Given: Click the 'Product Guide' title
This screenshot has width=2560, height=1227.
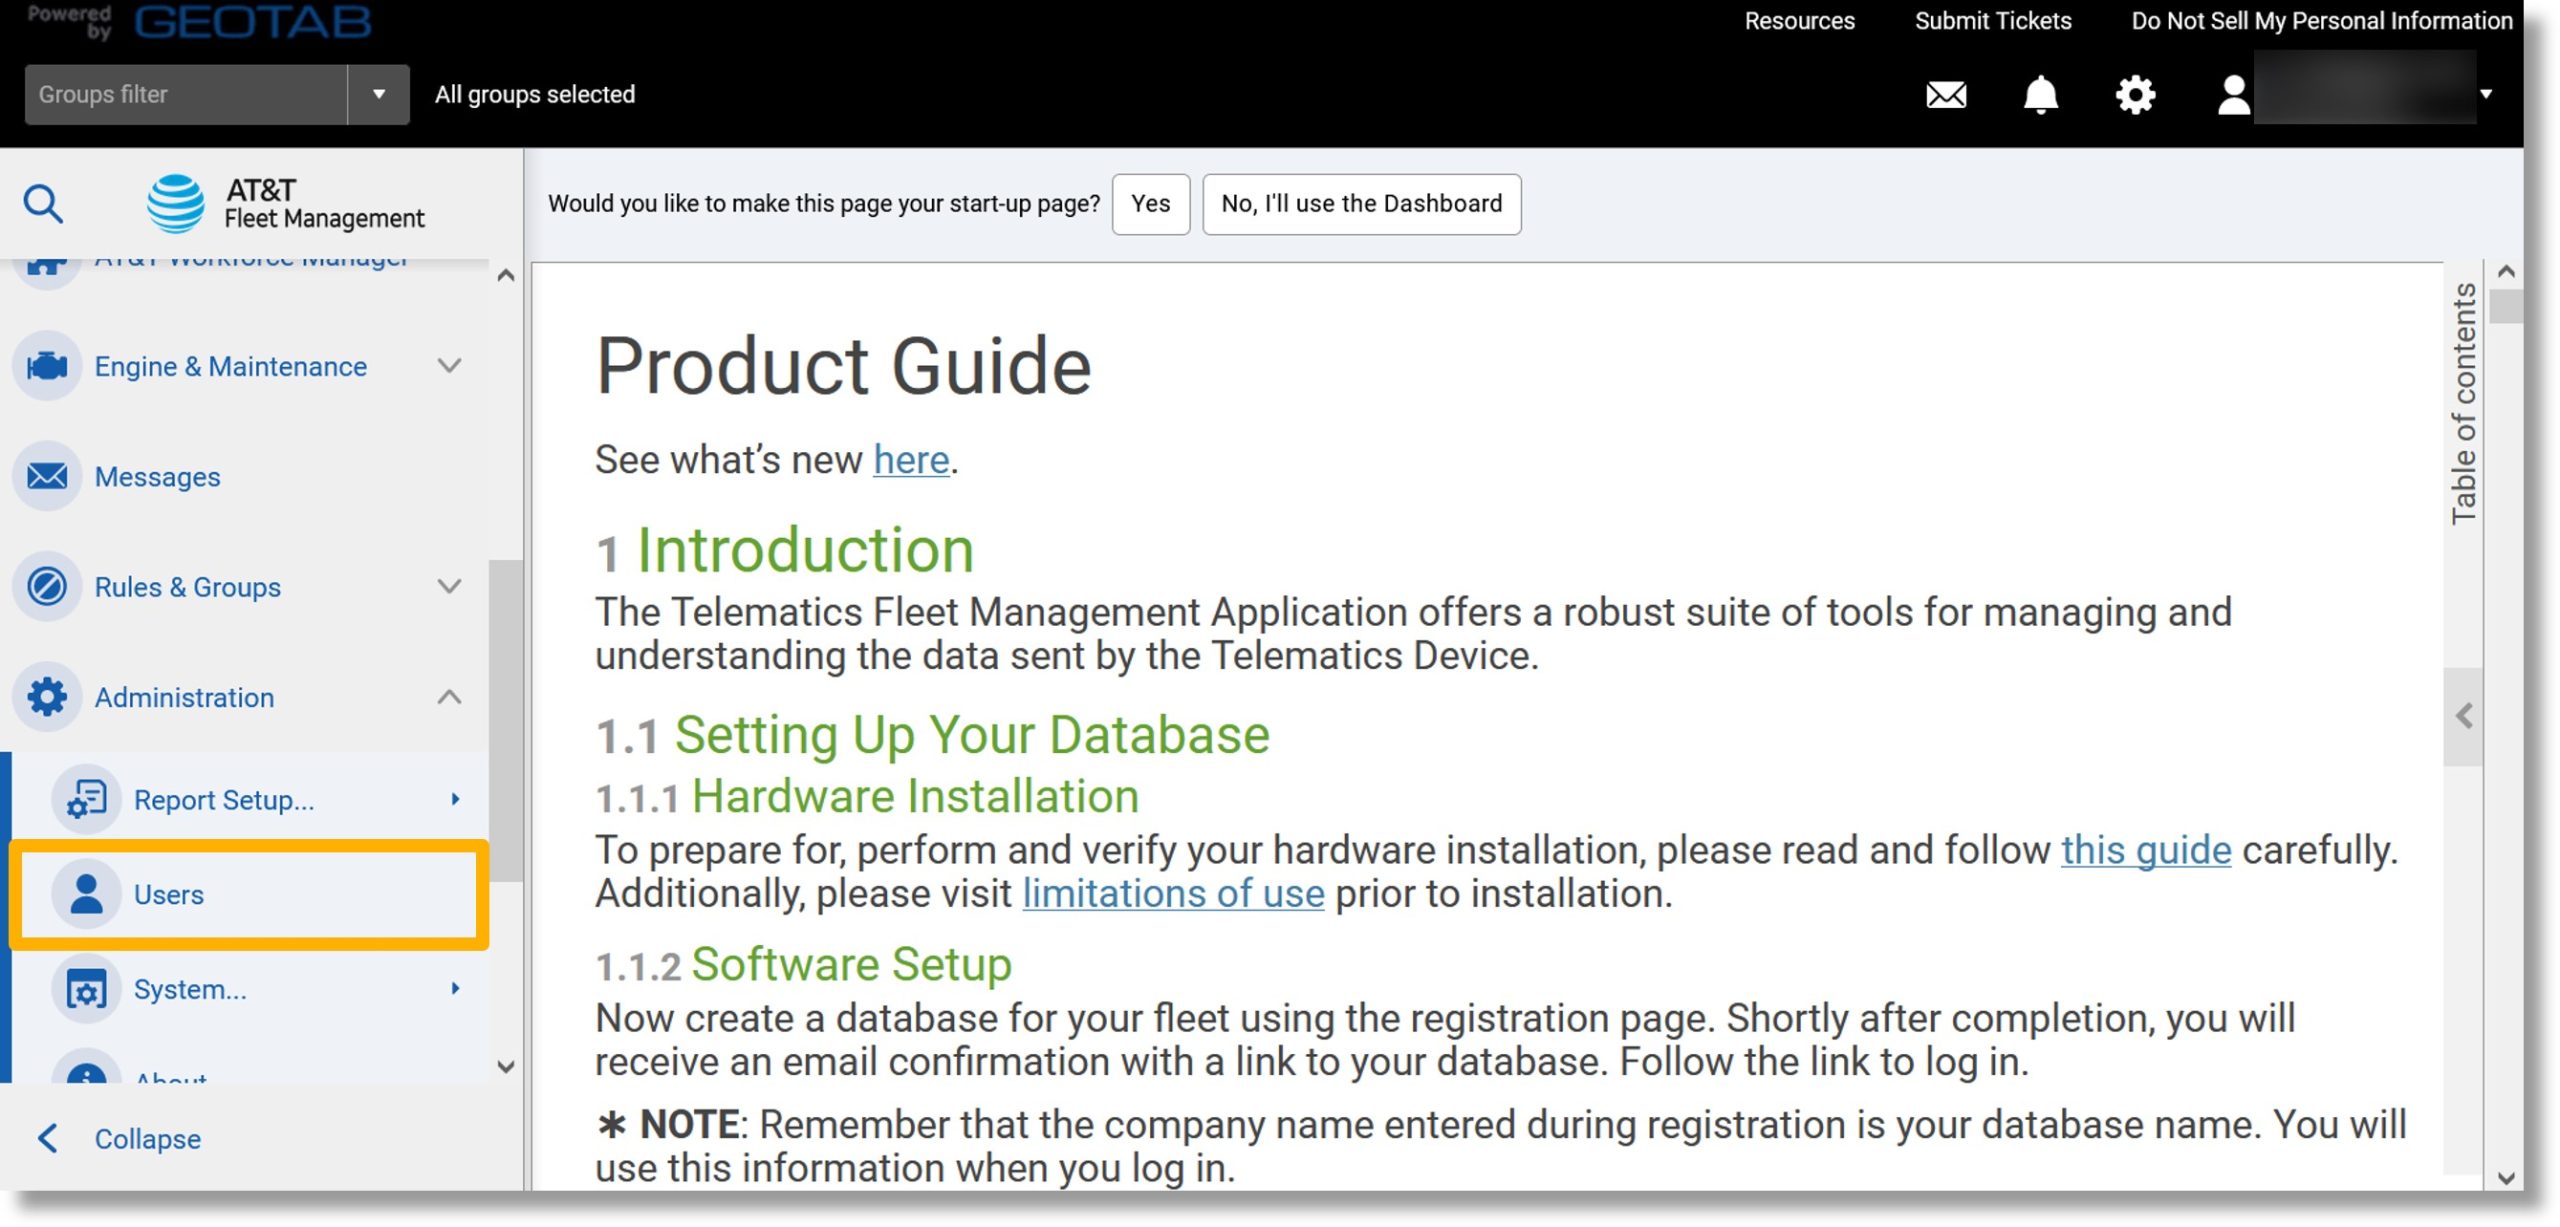Looking at the screenshot, I should [843, 366].
